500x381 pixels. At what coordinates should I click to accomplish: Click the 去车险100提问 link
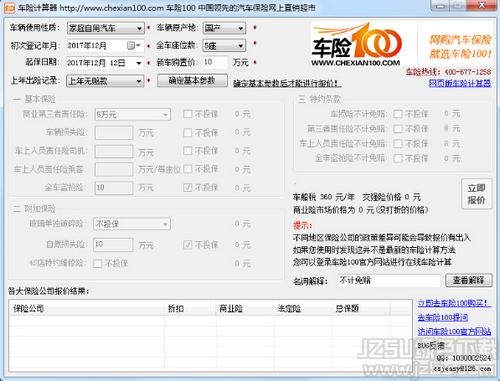443,317
